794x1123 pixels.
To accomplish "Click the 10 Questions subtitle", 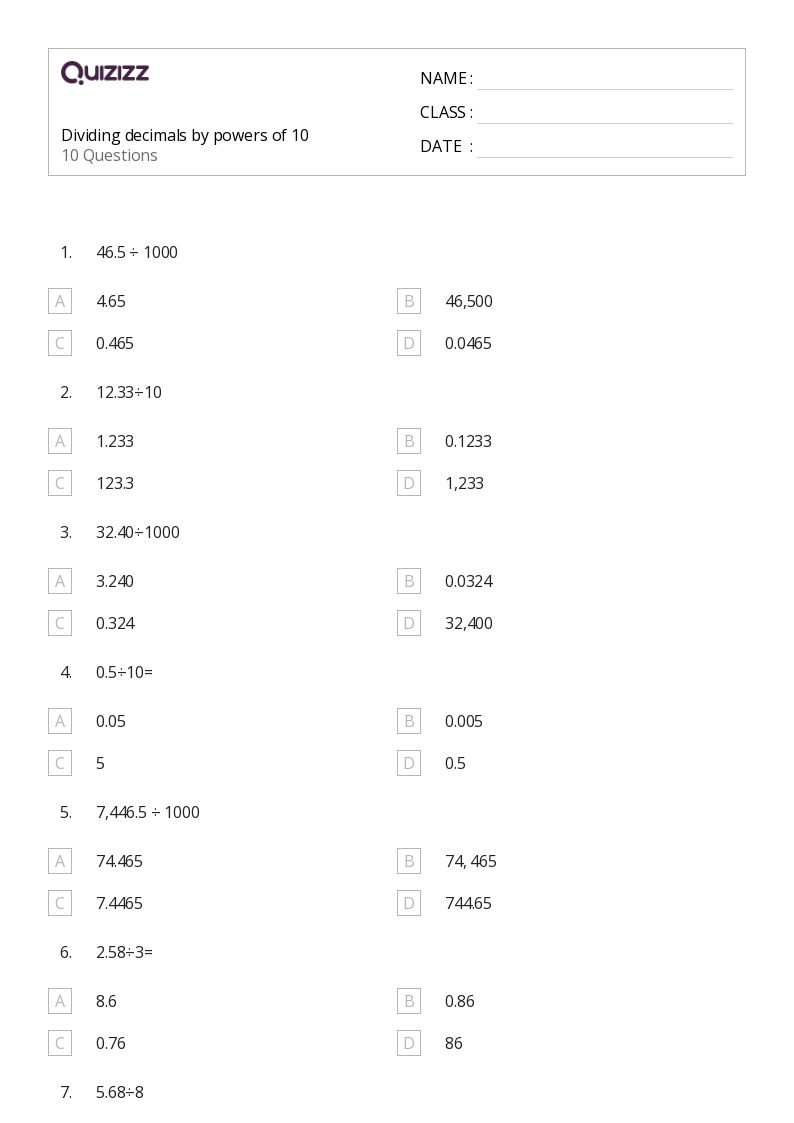I will pyautogui.click(x=110, y=155).
